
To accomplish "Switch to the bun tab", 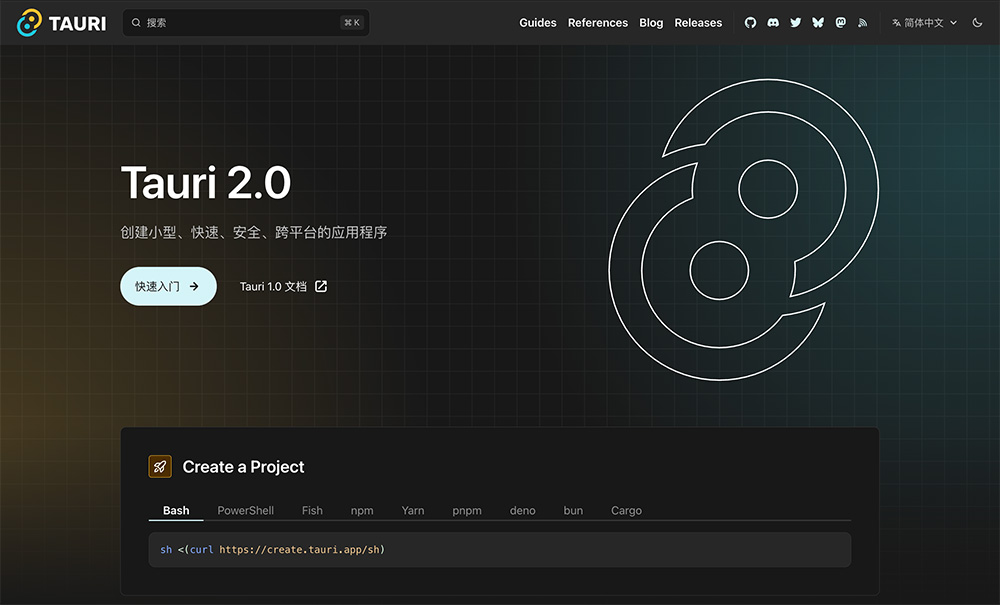I will pos(573,510).
